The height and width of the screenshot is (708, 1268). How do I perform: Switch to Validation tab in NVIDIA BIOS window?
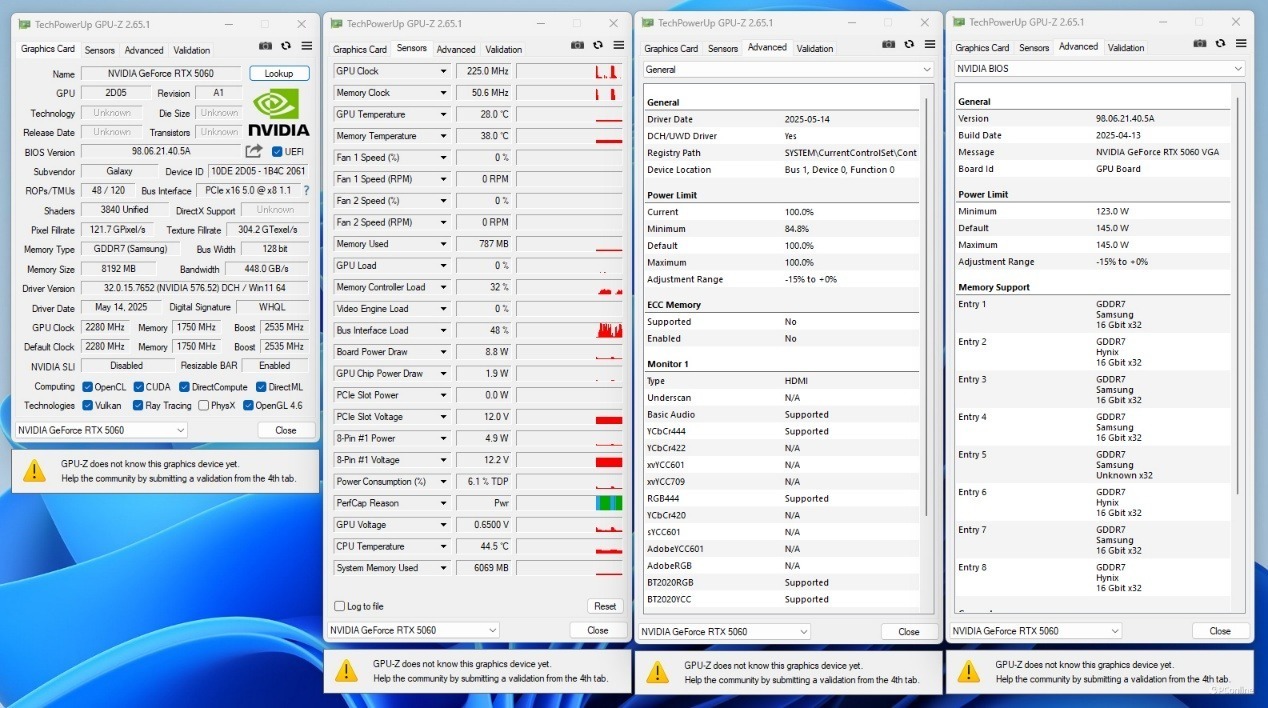point(1126,48)
